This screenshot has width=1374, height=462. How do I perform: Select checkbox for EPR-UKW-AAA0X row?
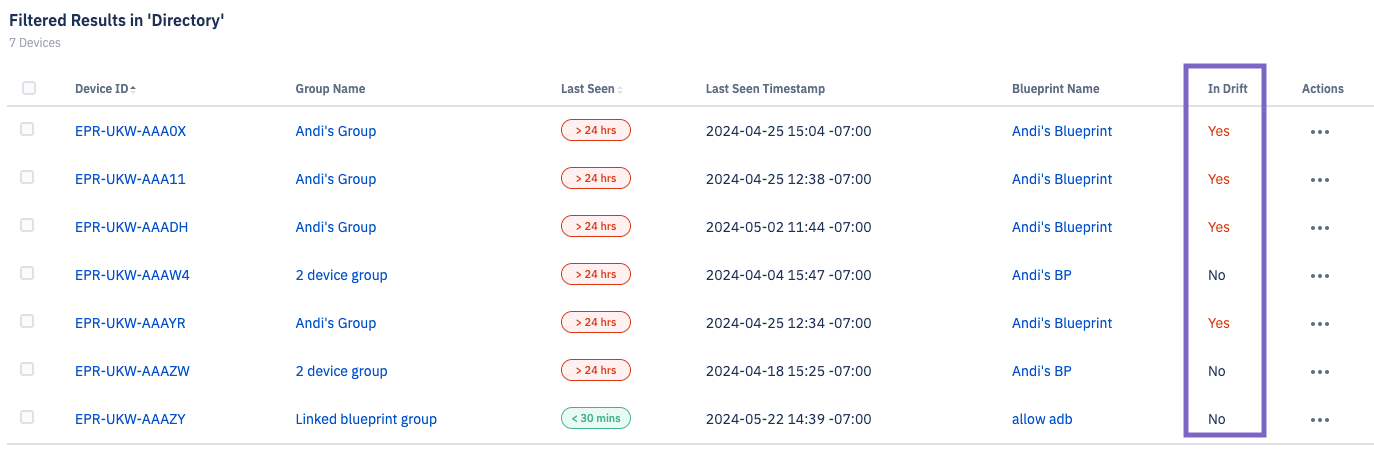pos(27,129)
